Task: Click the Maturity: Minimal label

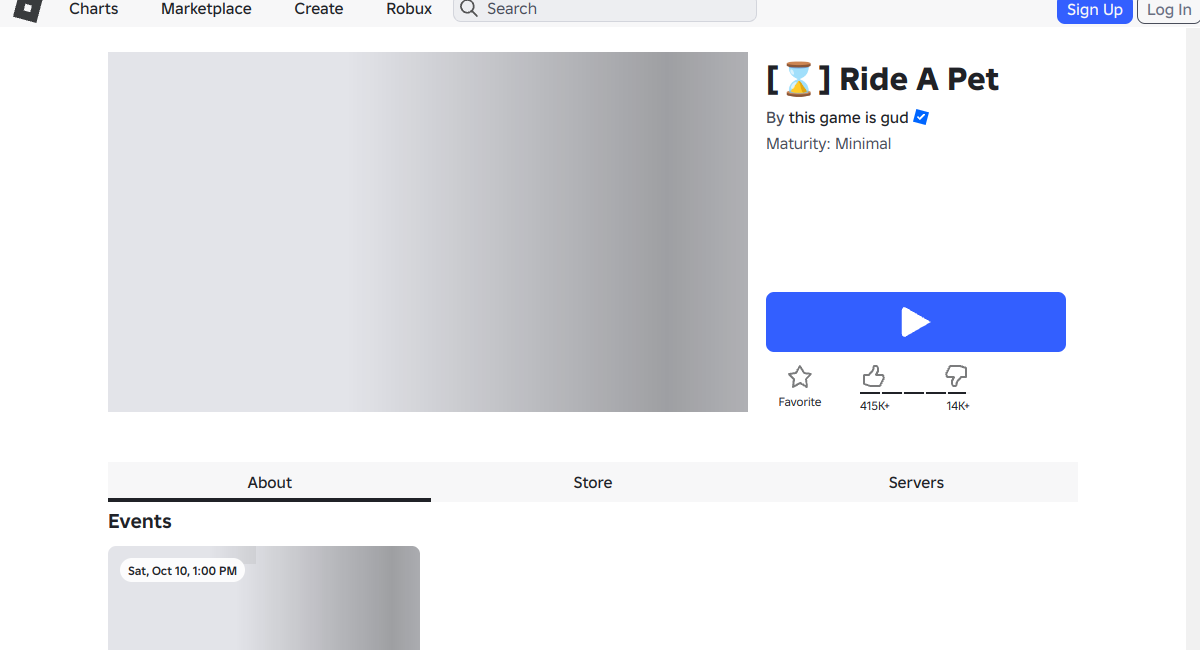Action: pyautogui.click(x=828, y=143)
